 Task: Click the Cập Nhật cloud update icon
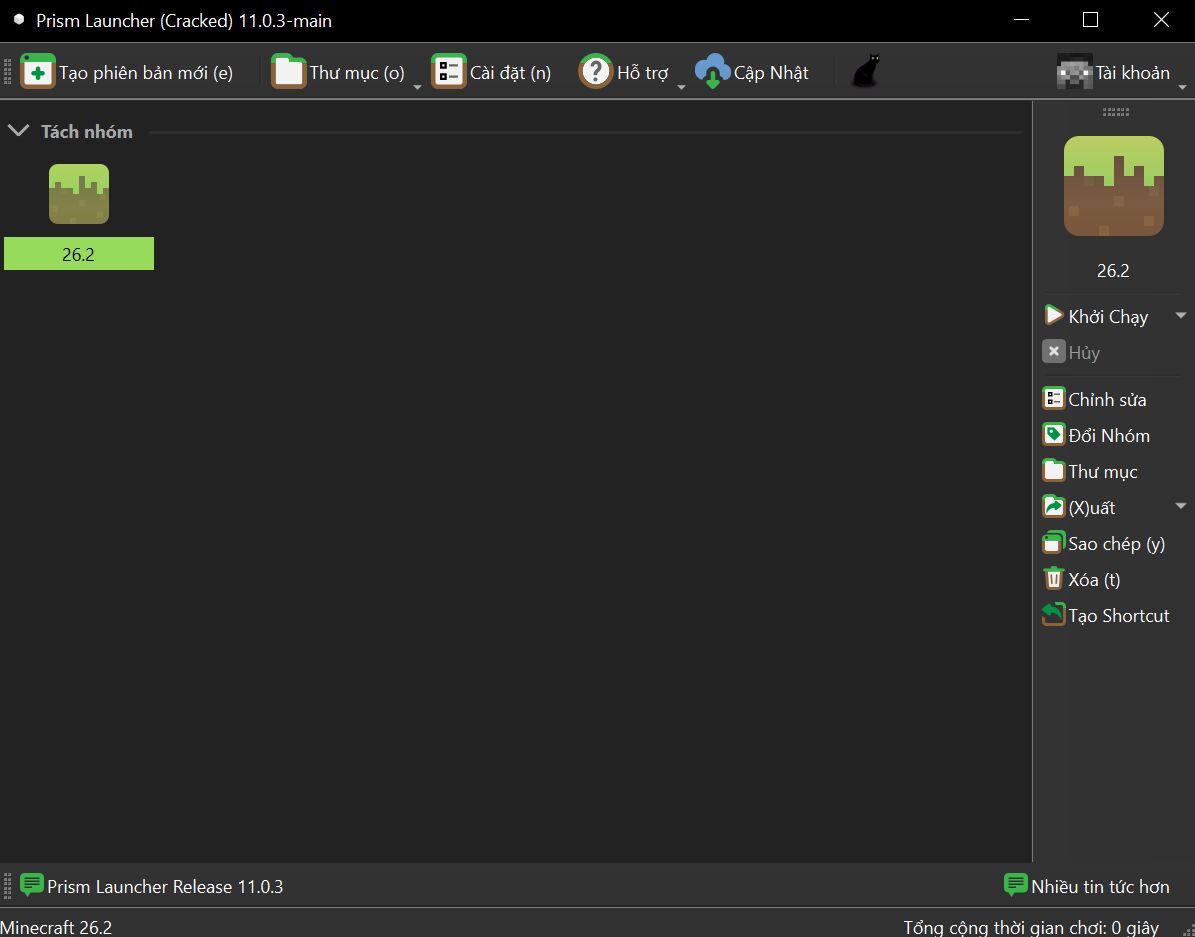(x=713, y=72)
